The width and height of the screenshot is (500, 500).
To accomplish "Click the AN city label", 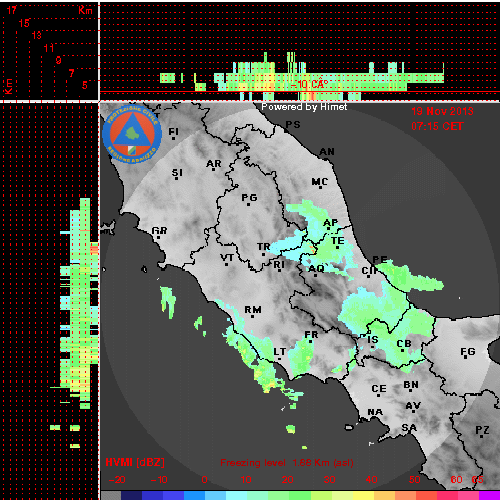I will pos(327,152).
